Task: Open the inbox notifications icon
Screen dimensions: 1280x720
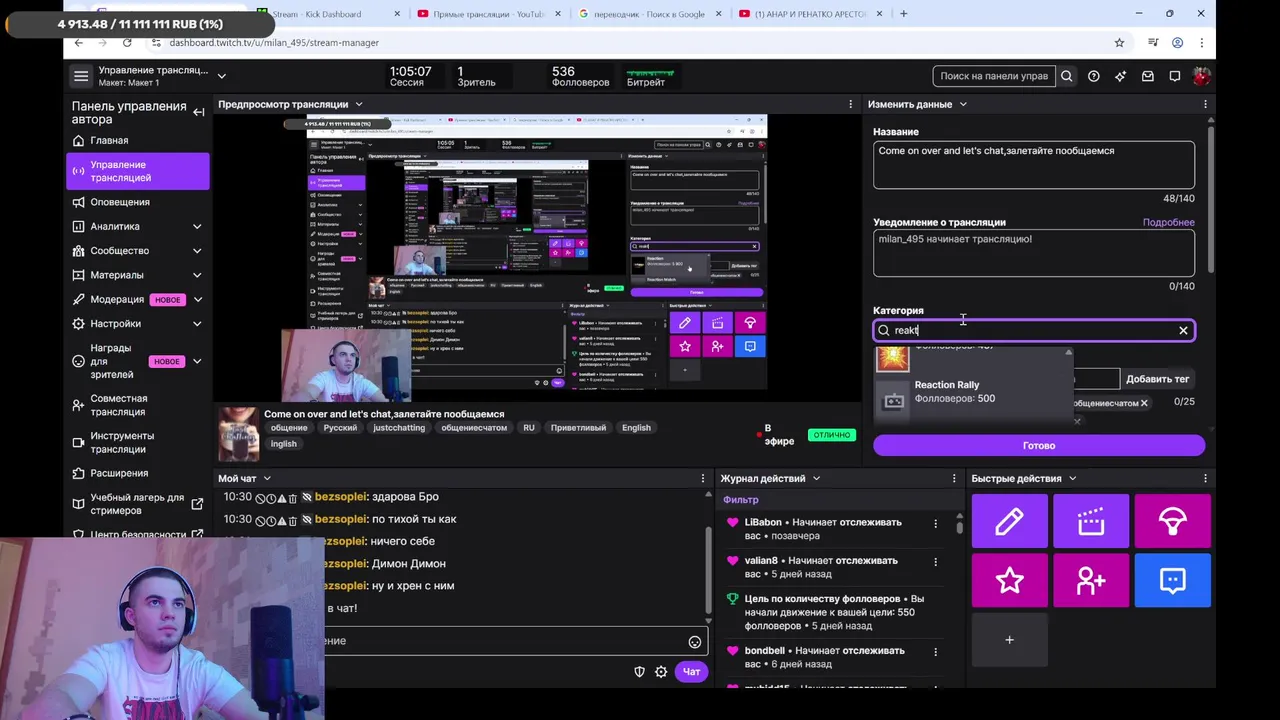Action: coord(1148,76)
